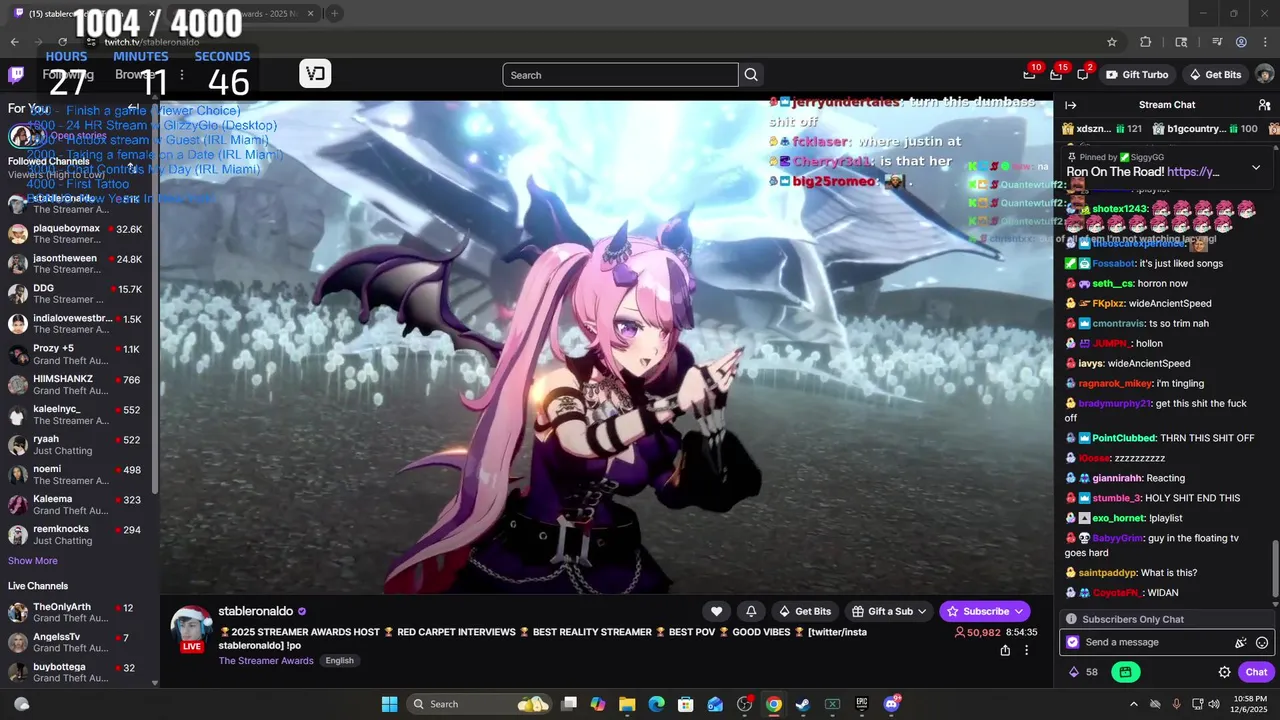Open the Chrome extensions puzzle icon
1280x720 pixels.
(x=1146, y=42)
